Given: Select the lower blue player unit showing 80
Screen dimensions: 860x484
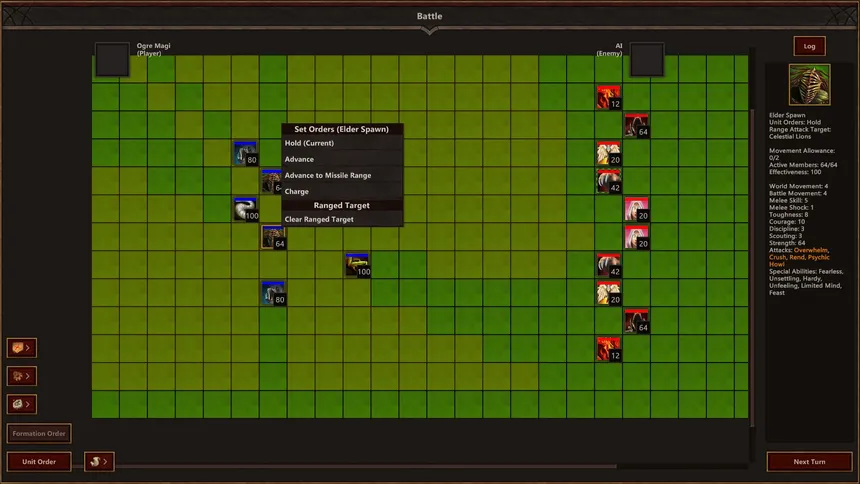Looking at the screenshot, I should click(273, 293).
